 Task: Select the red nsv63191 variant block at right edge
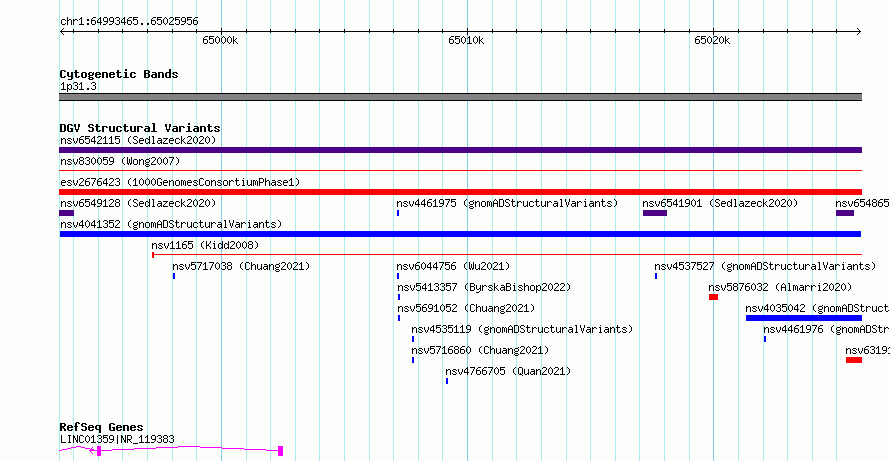(854, 360)
